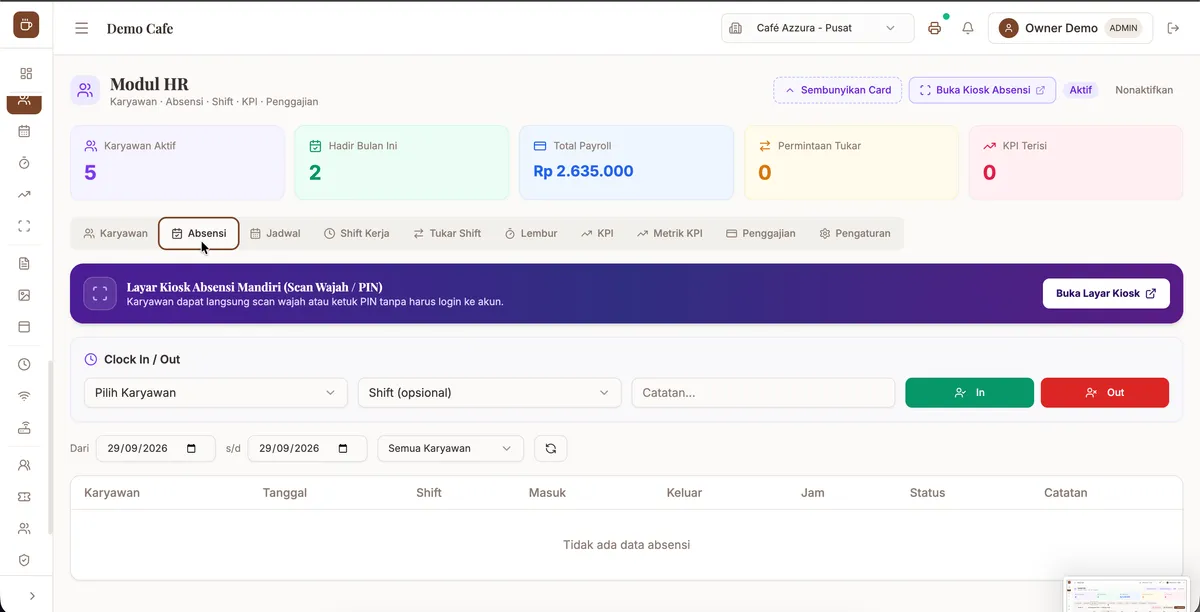This screenshot has width=1200, height=612.
Task: Open the Café Azzura - Pusat branch dropdown
Action: (818, 28)
